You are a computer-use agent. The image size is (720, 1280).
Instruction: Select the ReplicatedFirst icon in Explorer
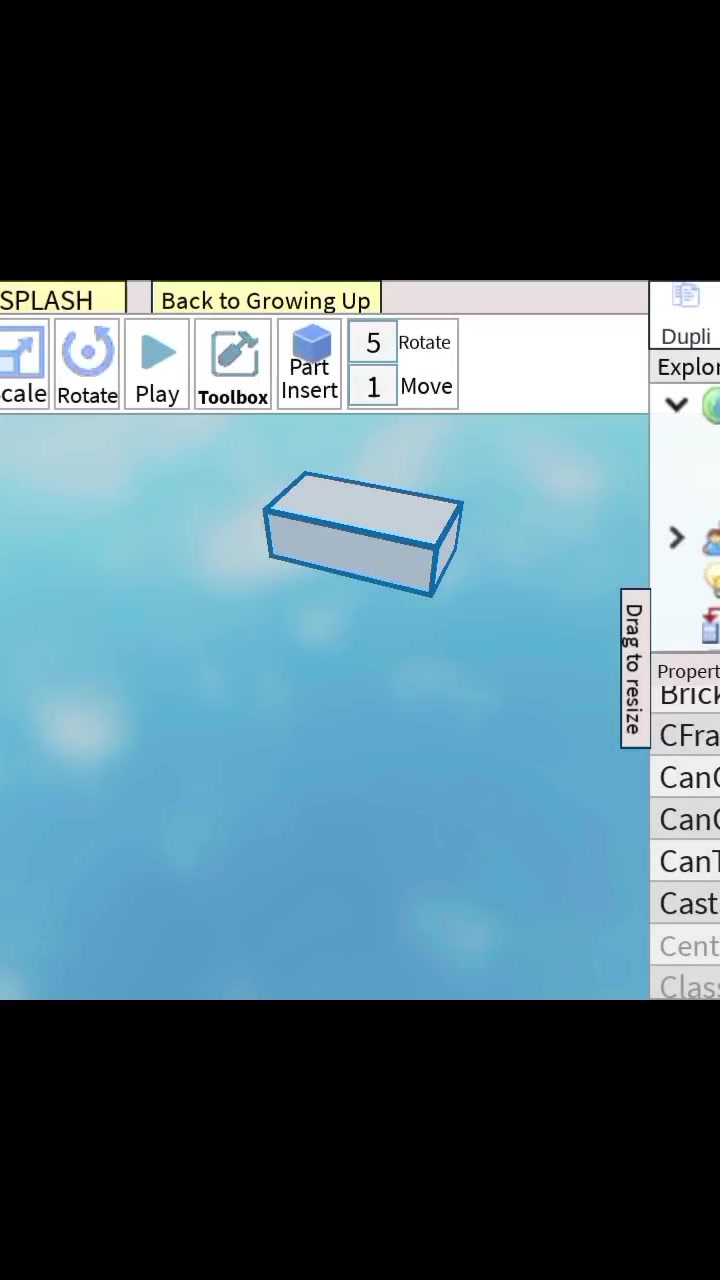tap(712, 625)
